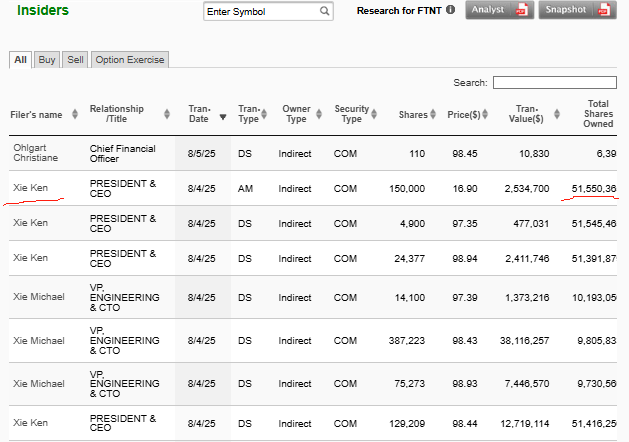Click the 98.44 price cell

pyautogui.click(x=465, y=423)
